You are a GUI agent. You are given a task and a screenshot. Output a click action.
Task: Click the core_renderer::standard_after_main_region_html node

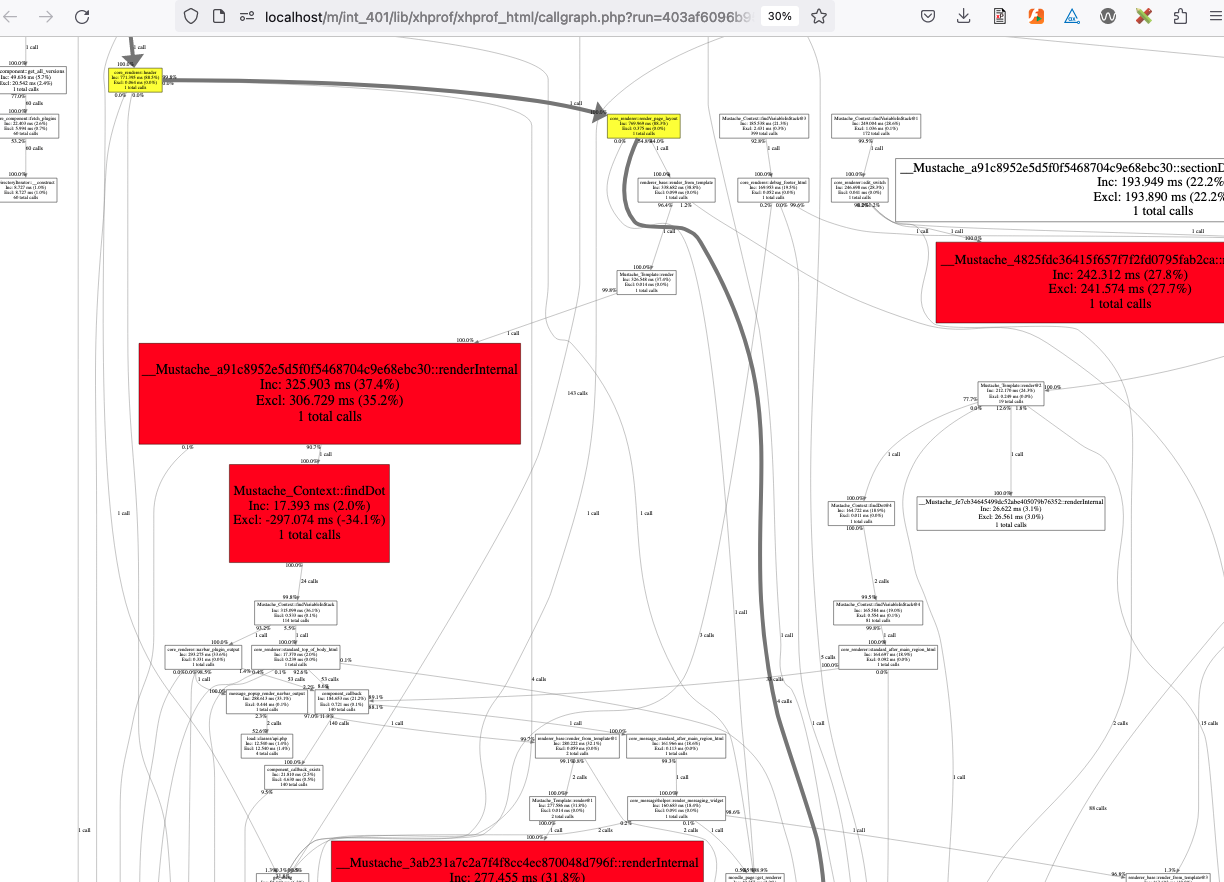[x=888, y=656]
